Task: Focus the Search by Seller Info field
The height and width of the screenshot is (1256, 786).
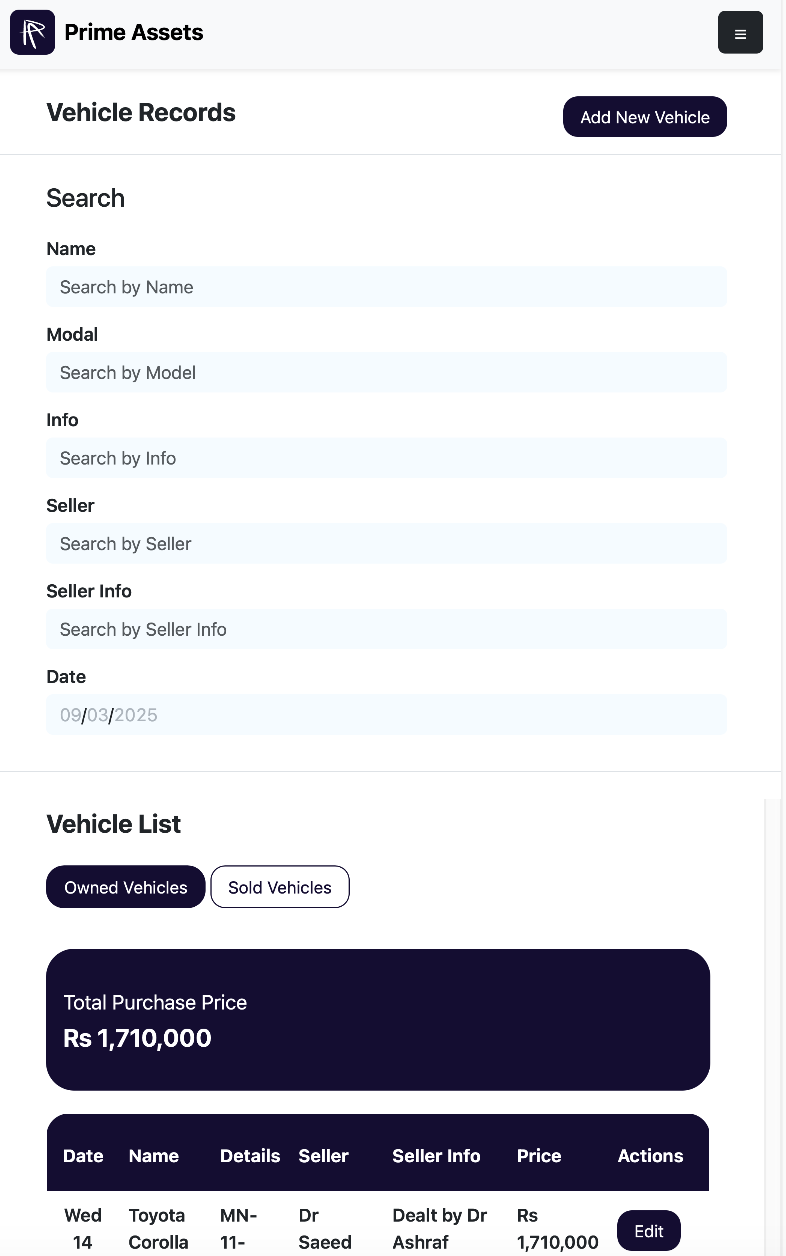Action: 386,629
